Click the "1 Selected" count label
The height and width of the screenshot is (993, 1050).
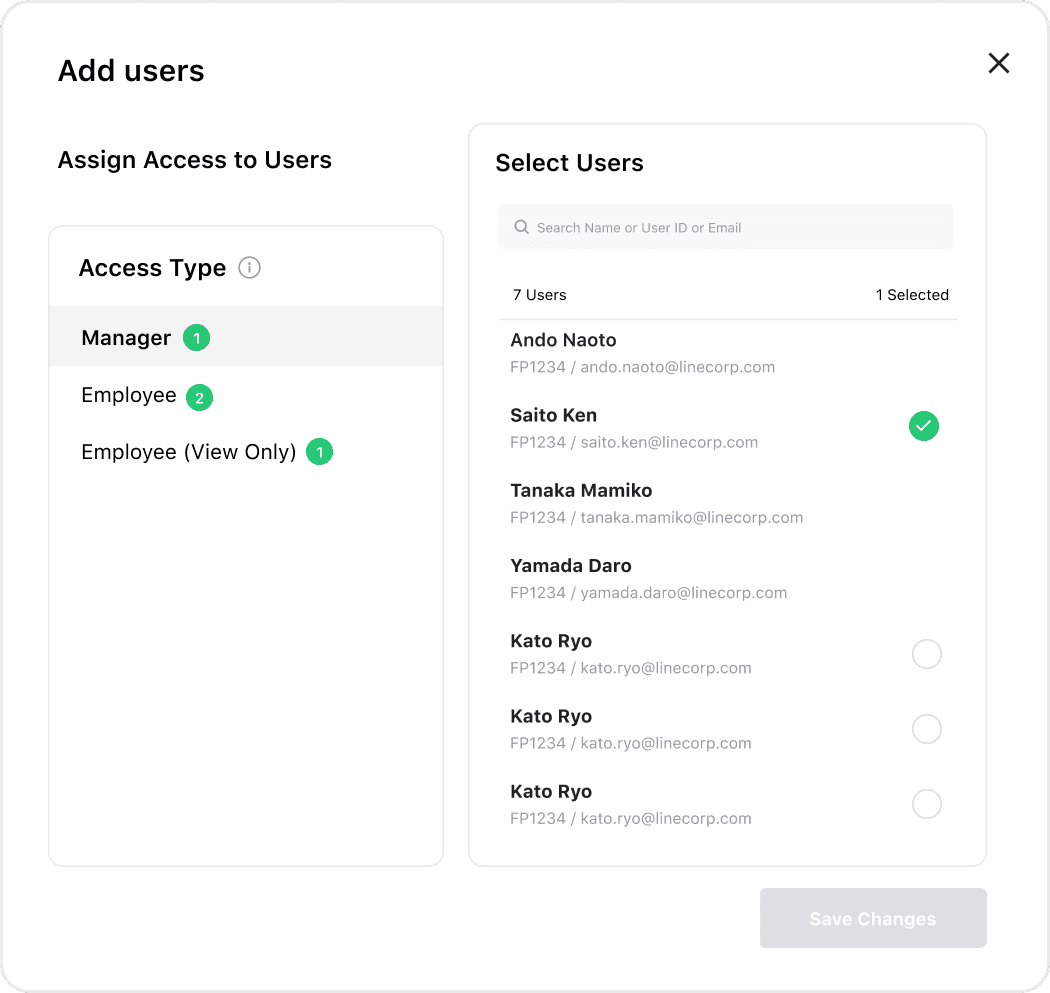[x=912, y=295]
